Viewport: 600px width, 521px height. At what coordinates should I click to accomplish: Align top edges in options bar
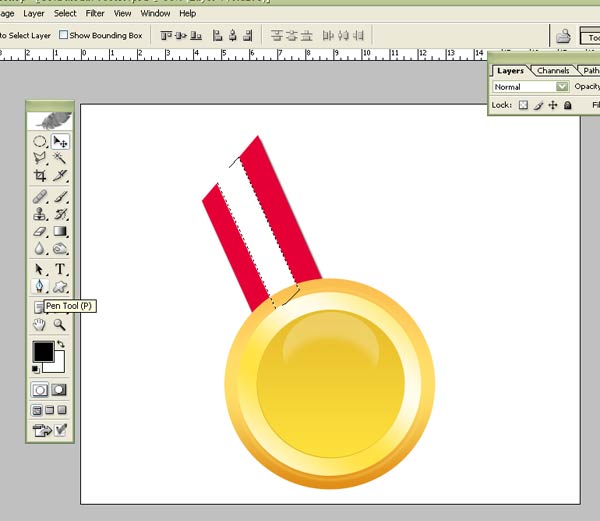coord(166,36)
